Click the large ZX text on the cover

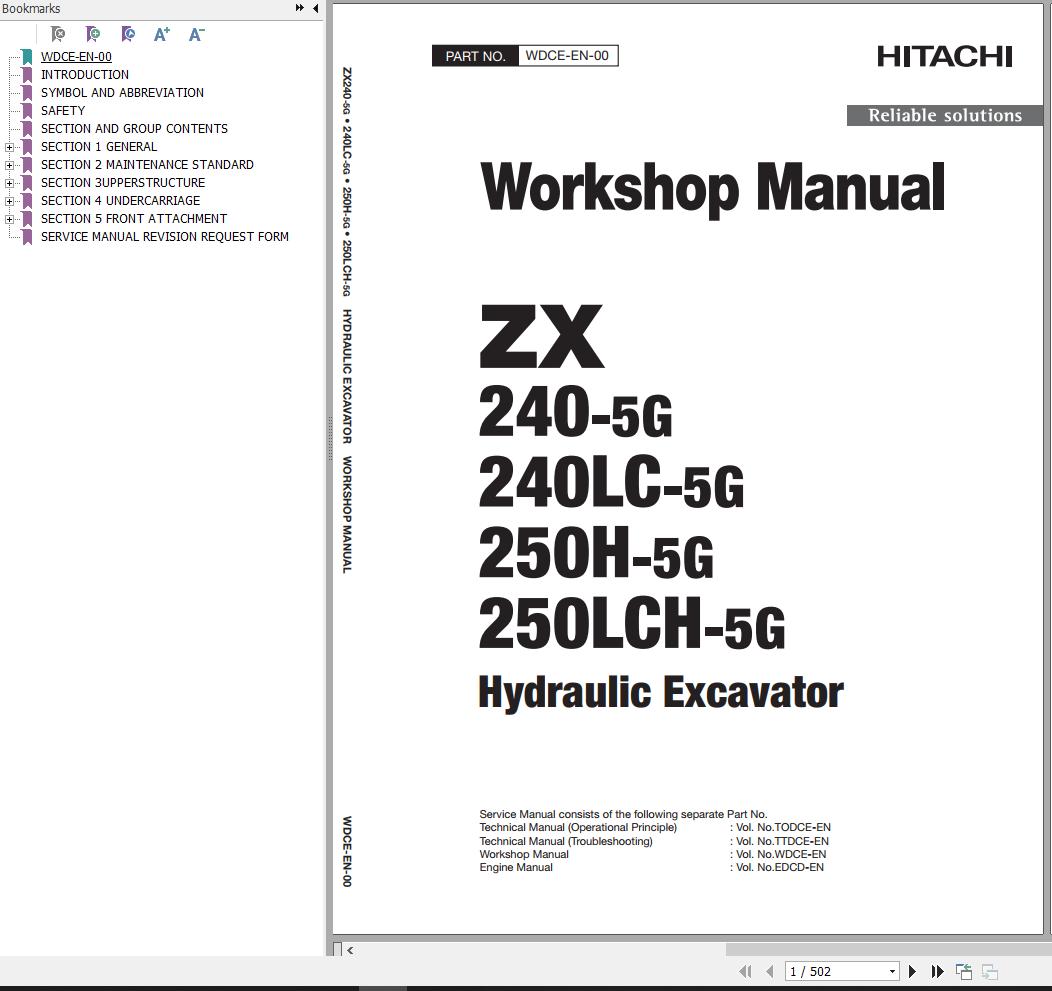(542, 337)
